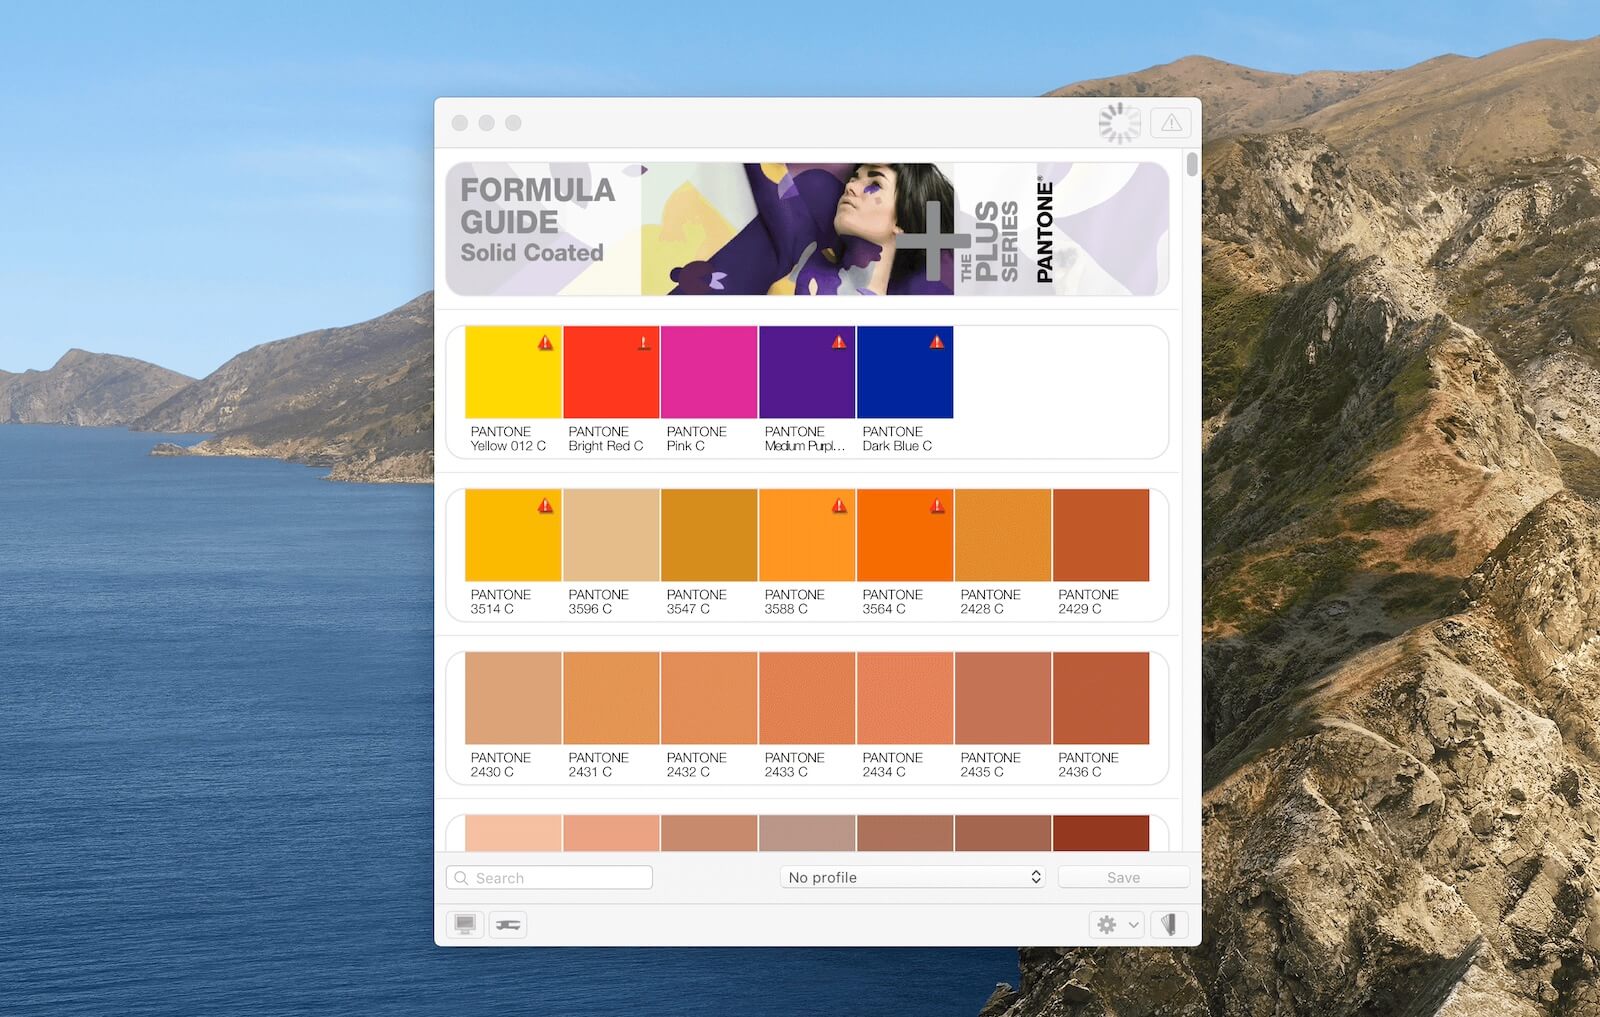
Task: Click the Save button
Action: click(x=1123, y=877)
